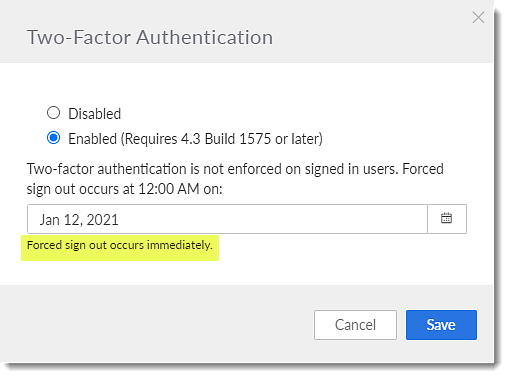This screenshot has width=509, height=378.
Task: Click the blue Save button label
Action: pyautogui.click(x=441, y=325)
